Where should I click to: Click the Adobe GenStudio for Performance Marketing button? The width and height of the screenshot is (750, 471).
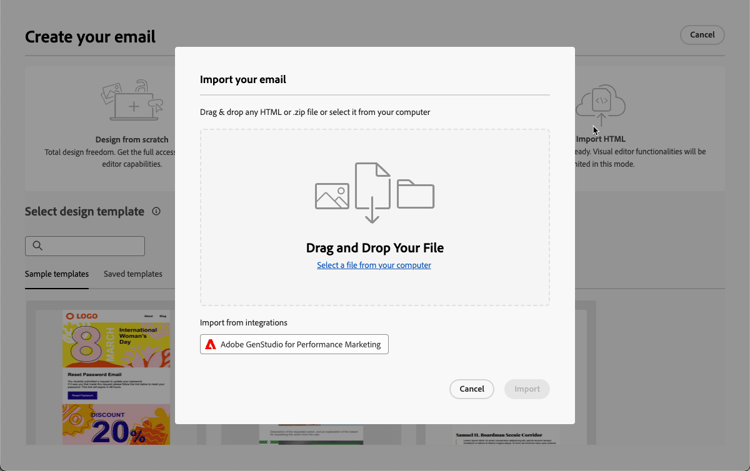294,344
